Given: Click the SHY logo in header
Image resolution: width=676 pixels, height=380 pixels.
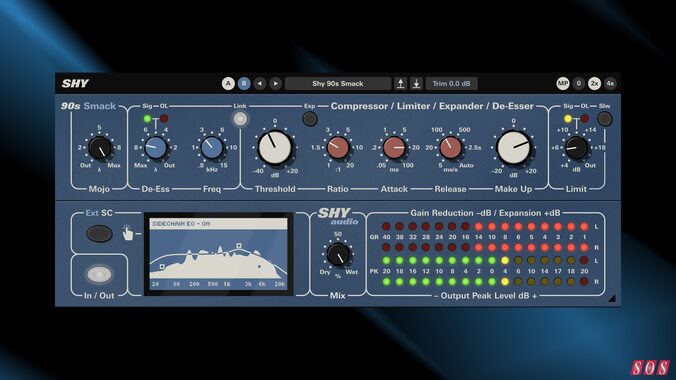Looking at the screenshot, I should point(75,84).
